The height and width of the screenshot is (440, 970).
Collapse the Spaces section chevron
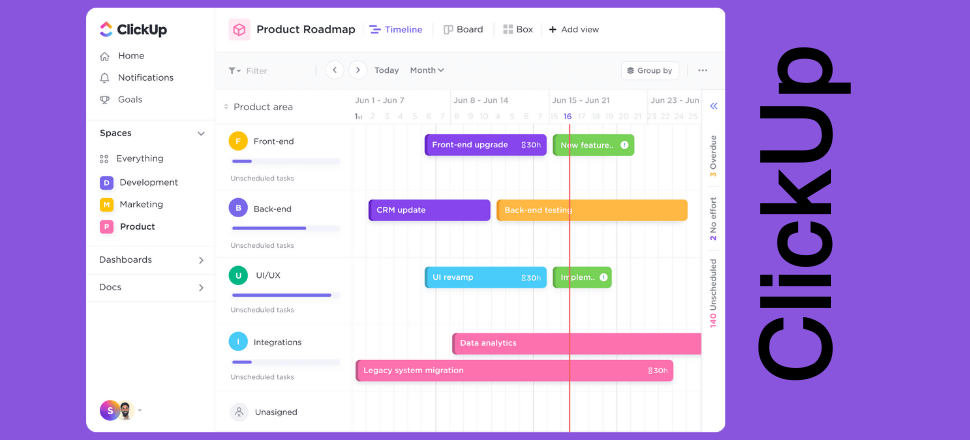tap(200, 134)
